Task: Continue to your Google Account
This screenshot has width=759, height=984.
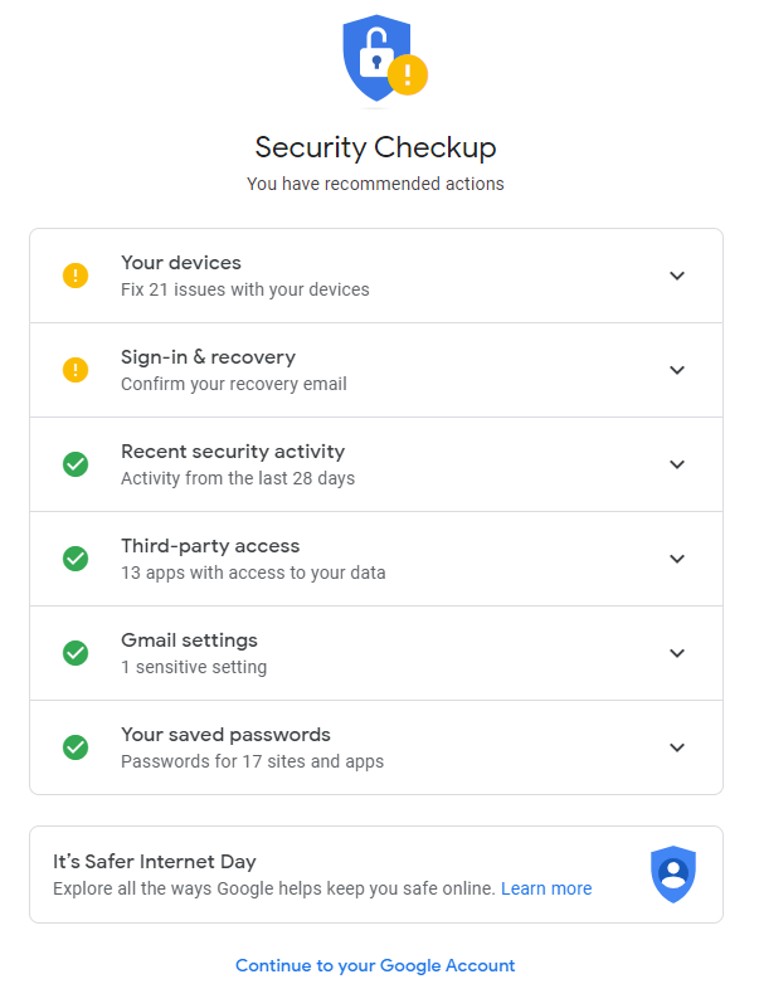Action: 376,964
